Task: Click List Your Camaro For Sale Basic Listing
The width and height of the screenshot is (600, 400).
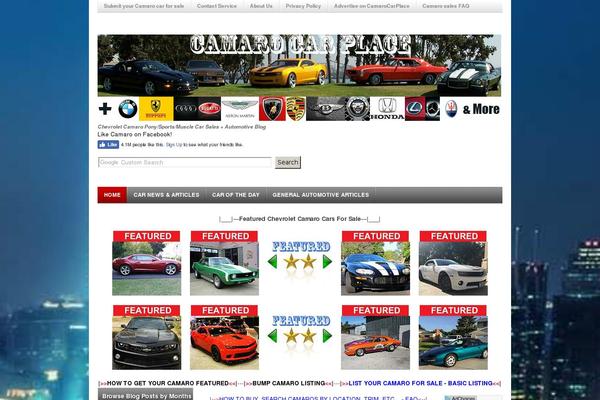Action: click(420, 383)
